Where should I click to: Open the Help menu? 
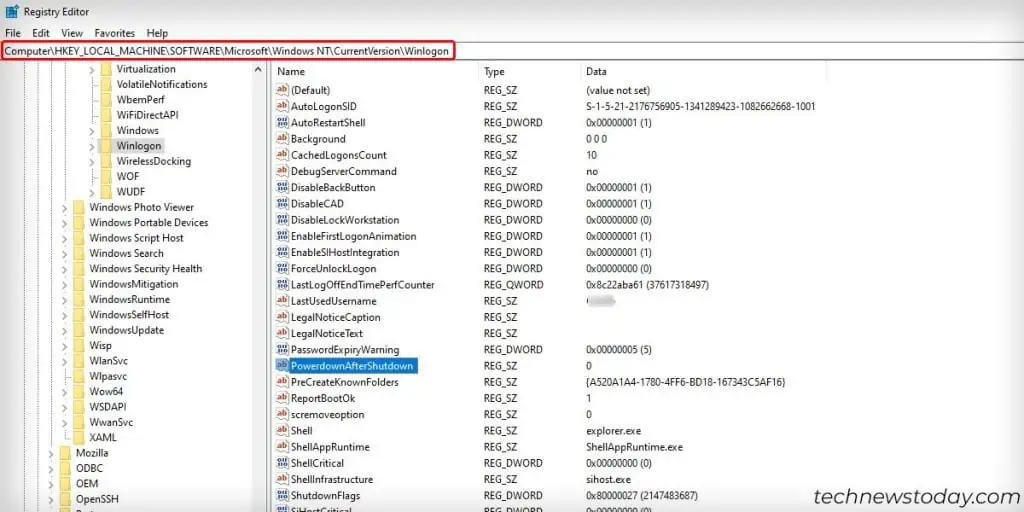point(157,33)
